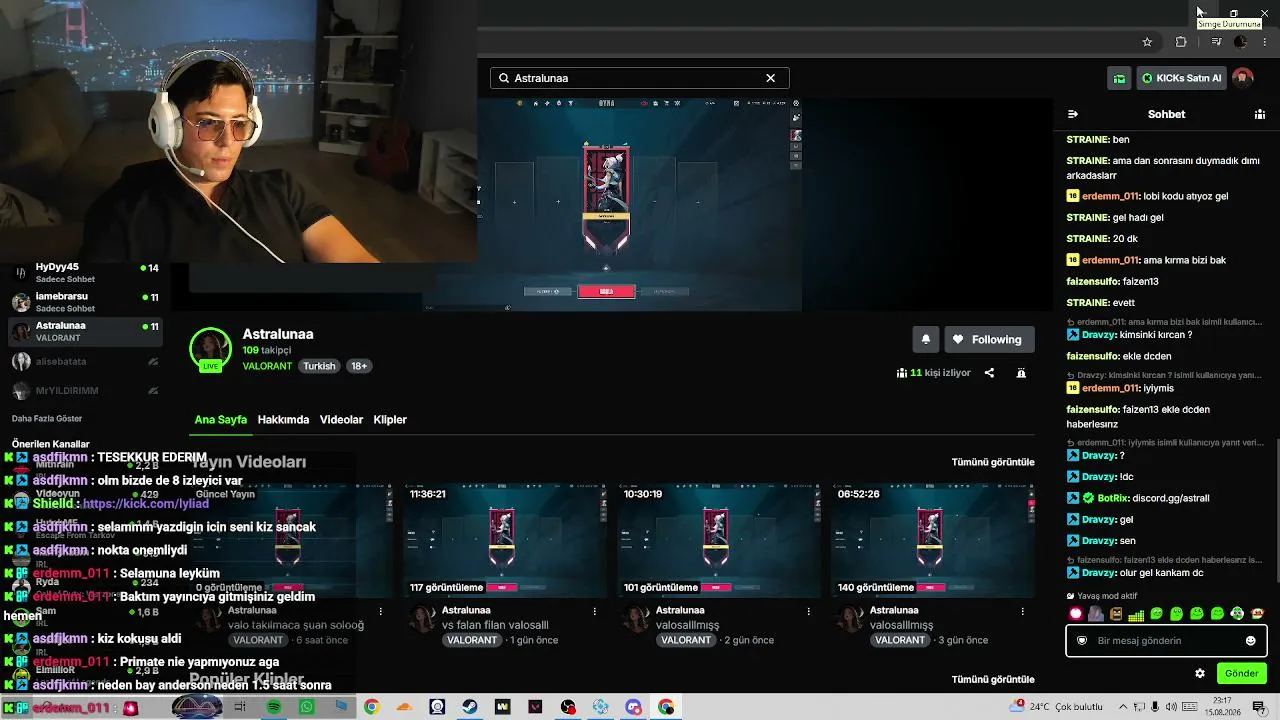Select alisebatata channel in sidebar
Screen dimensions: 1280x720
click(85, 361)
